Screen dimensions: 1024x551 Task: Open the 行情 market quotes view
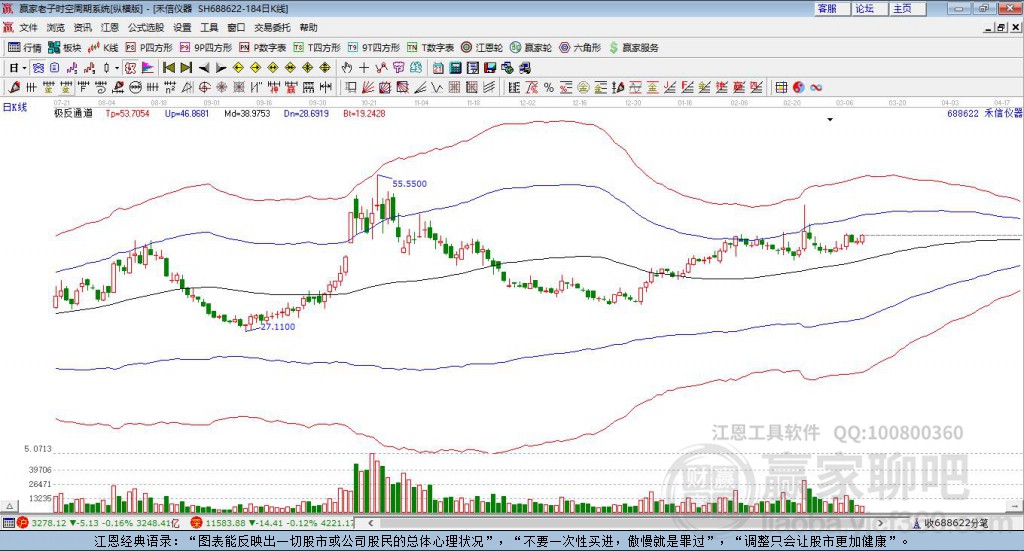[x=24, y=48]
